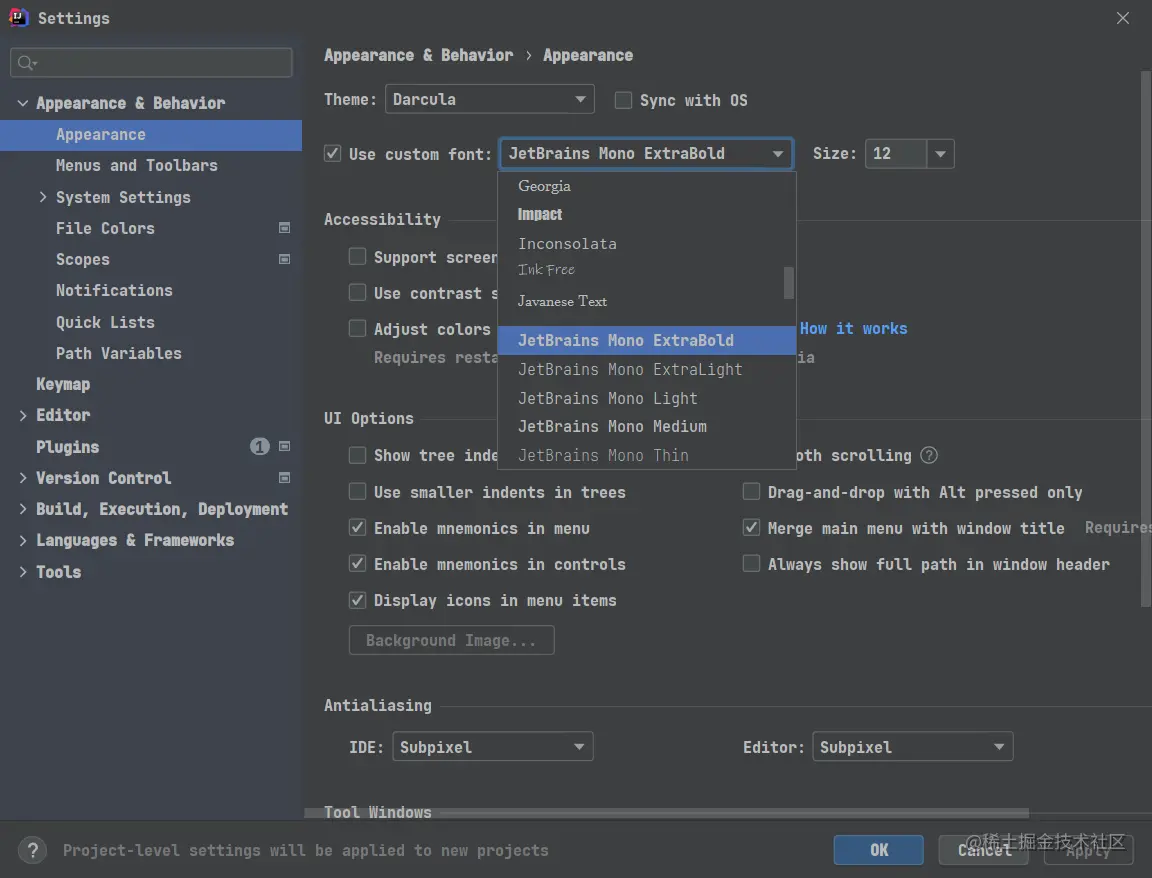This screenshot has width=1152, height=878.
Task: Click the font Size value field
Action: point(896,154)
